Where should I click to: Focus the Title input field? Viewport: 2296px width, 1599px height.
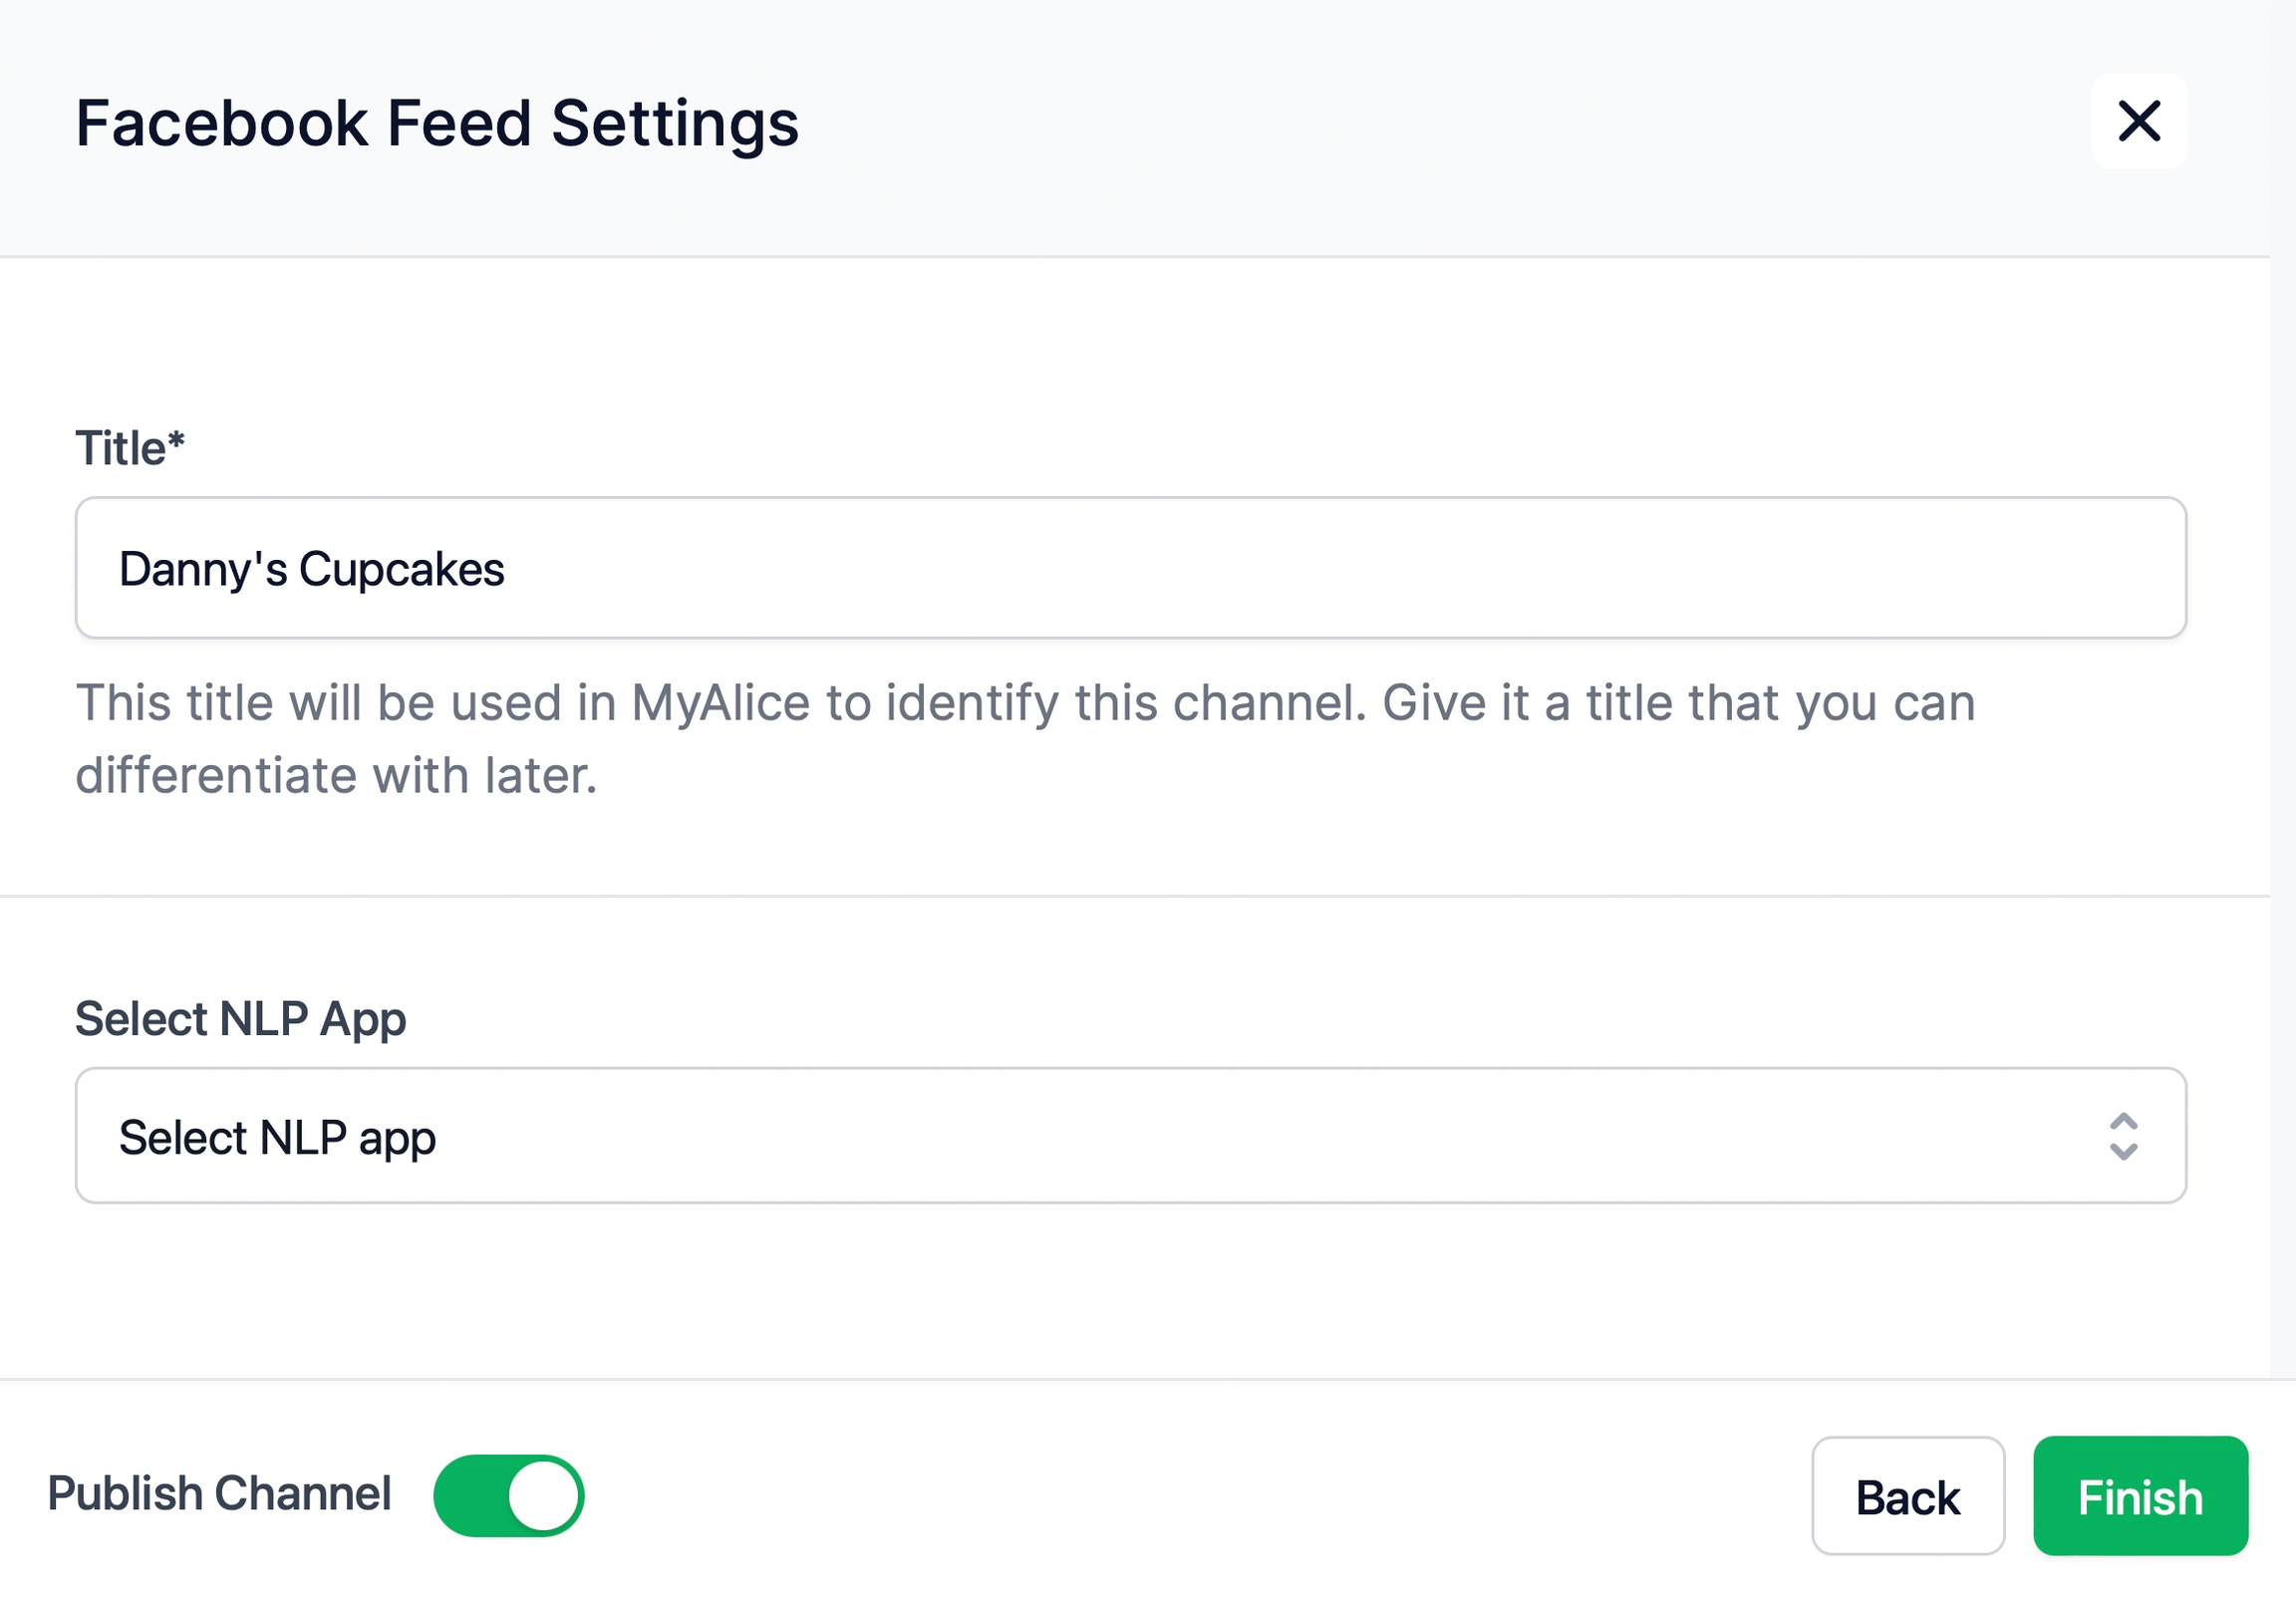(x=1130, y=567)
